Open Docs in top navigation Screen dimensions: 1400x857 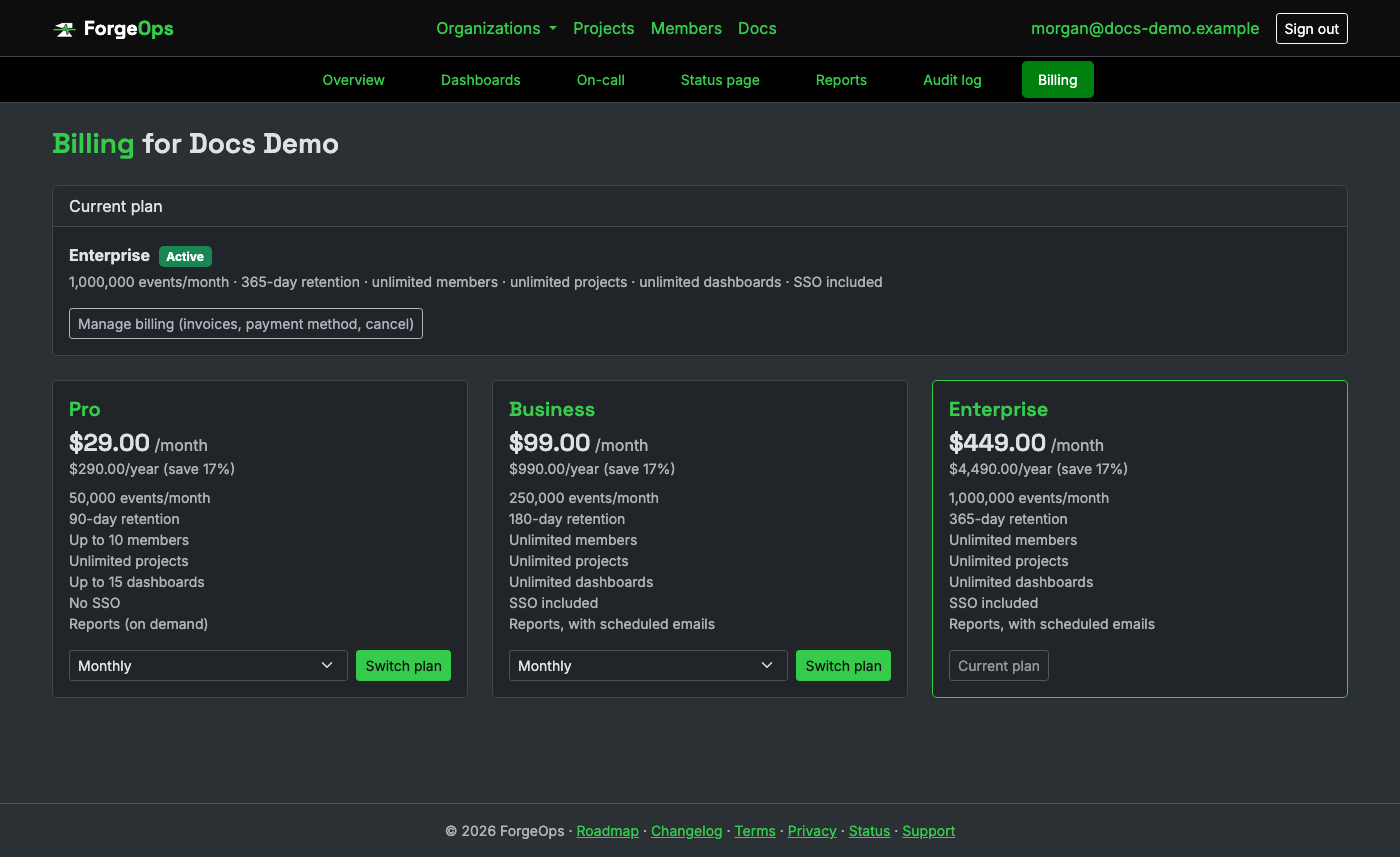tap(757, 28)
